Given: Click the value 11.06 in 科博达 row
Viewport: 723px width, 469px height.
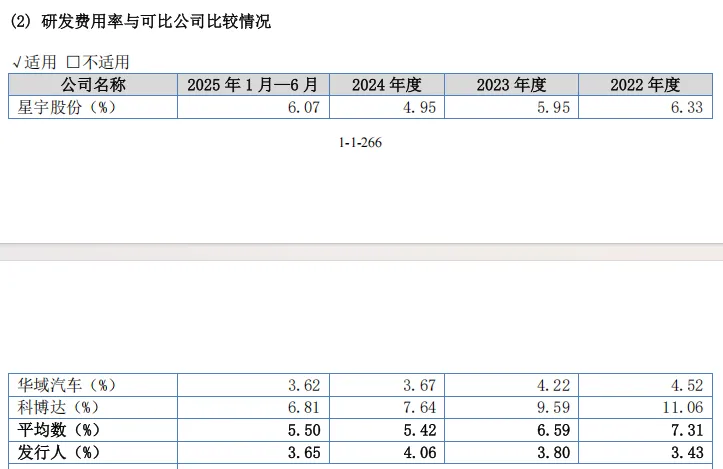Looking at the screenshot, I should click(683, 407).
